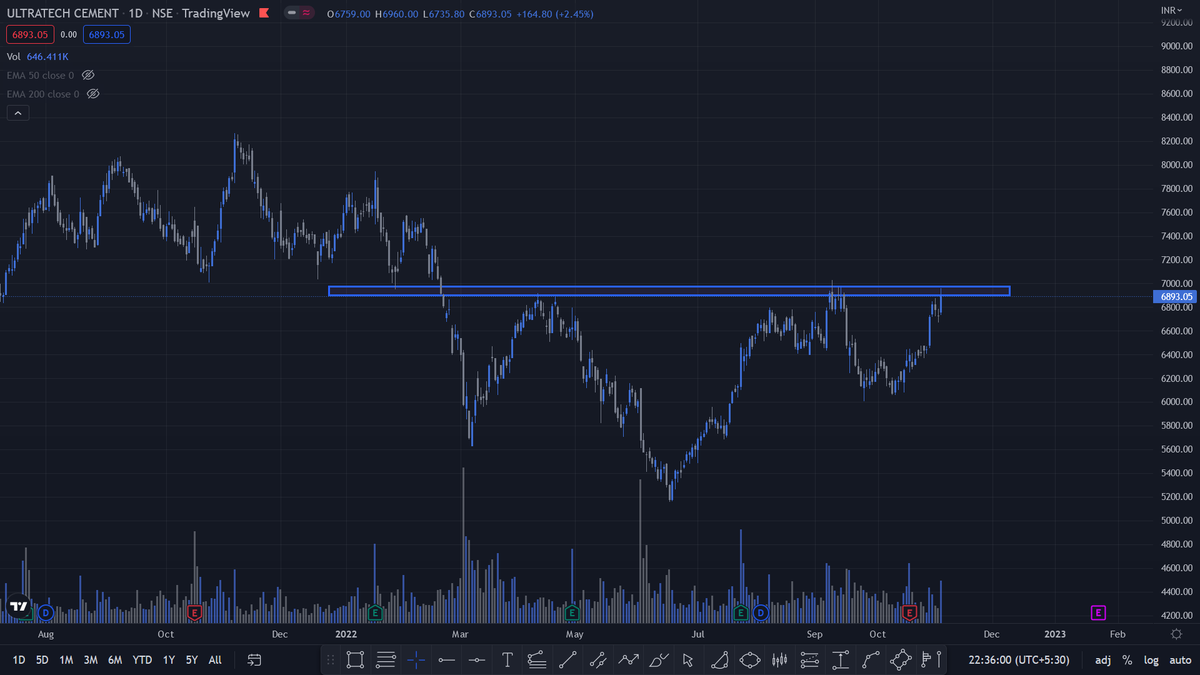Select the Horizontal Ray tool
The height and width of the screenshot is (675, 1200).
(447, 659)
